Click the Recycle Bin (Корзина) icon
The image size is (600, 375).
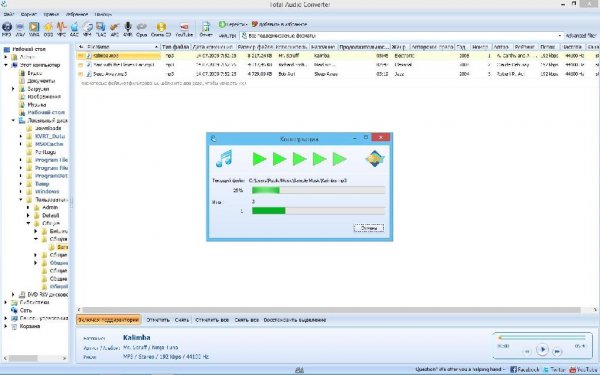[14, 326]
